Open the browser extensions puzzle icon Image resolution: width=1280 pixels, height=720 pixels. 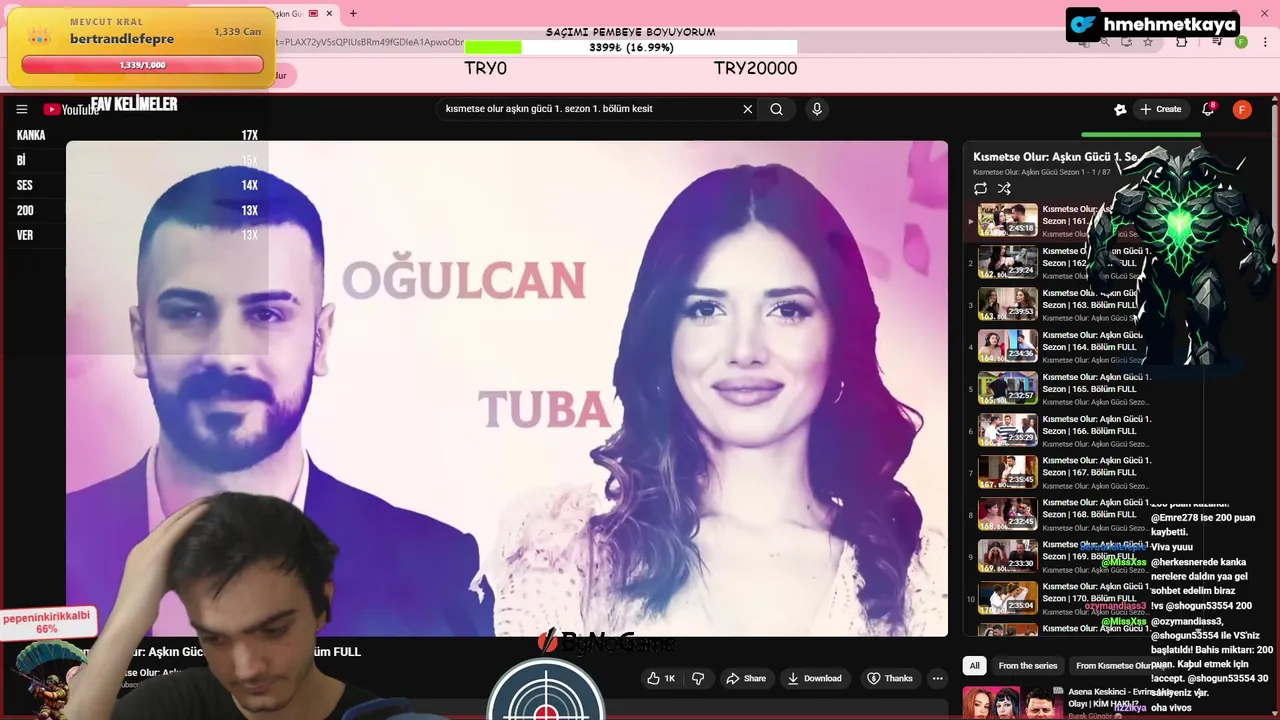[x=1182, y=42]
